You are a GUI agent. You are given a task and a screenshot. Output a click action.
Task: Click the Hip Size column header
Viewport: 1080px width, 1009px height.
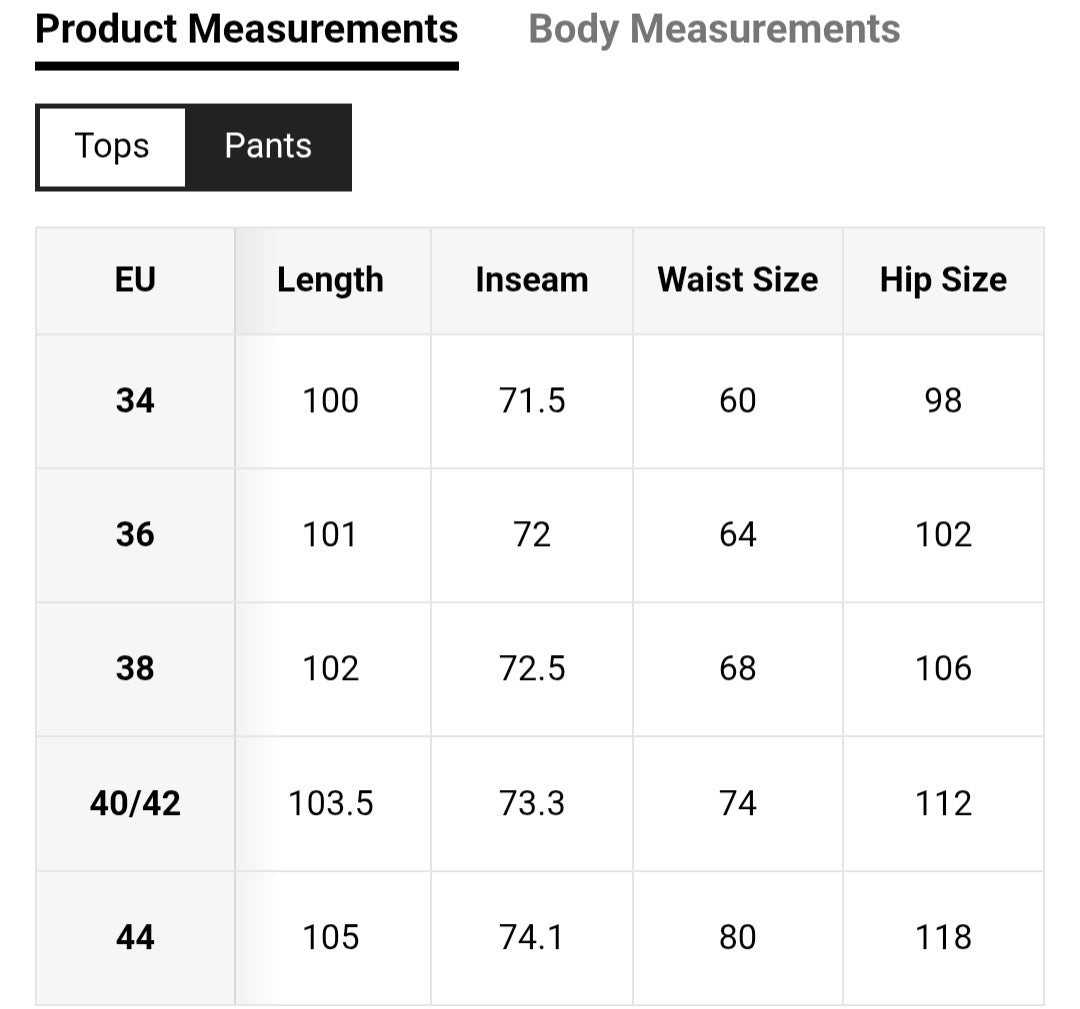(943, 280)
